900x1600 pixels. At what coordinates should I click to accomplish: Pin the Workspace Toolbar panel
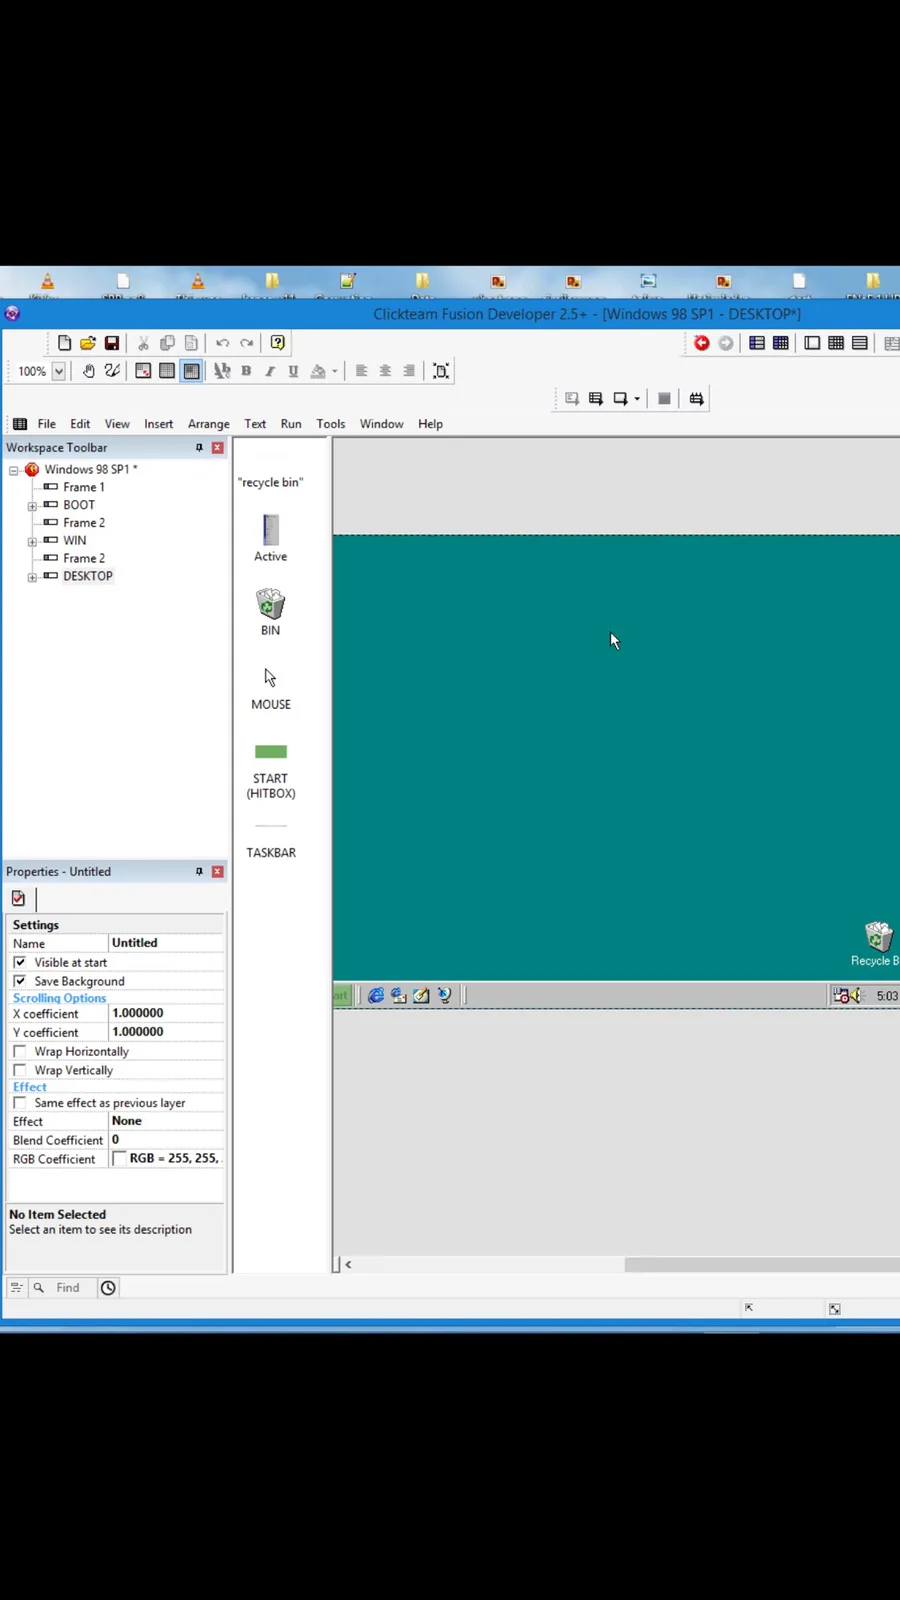pyautogui.click(x=199, y=448)
